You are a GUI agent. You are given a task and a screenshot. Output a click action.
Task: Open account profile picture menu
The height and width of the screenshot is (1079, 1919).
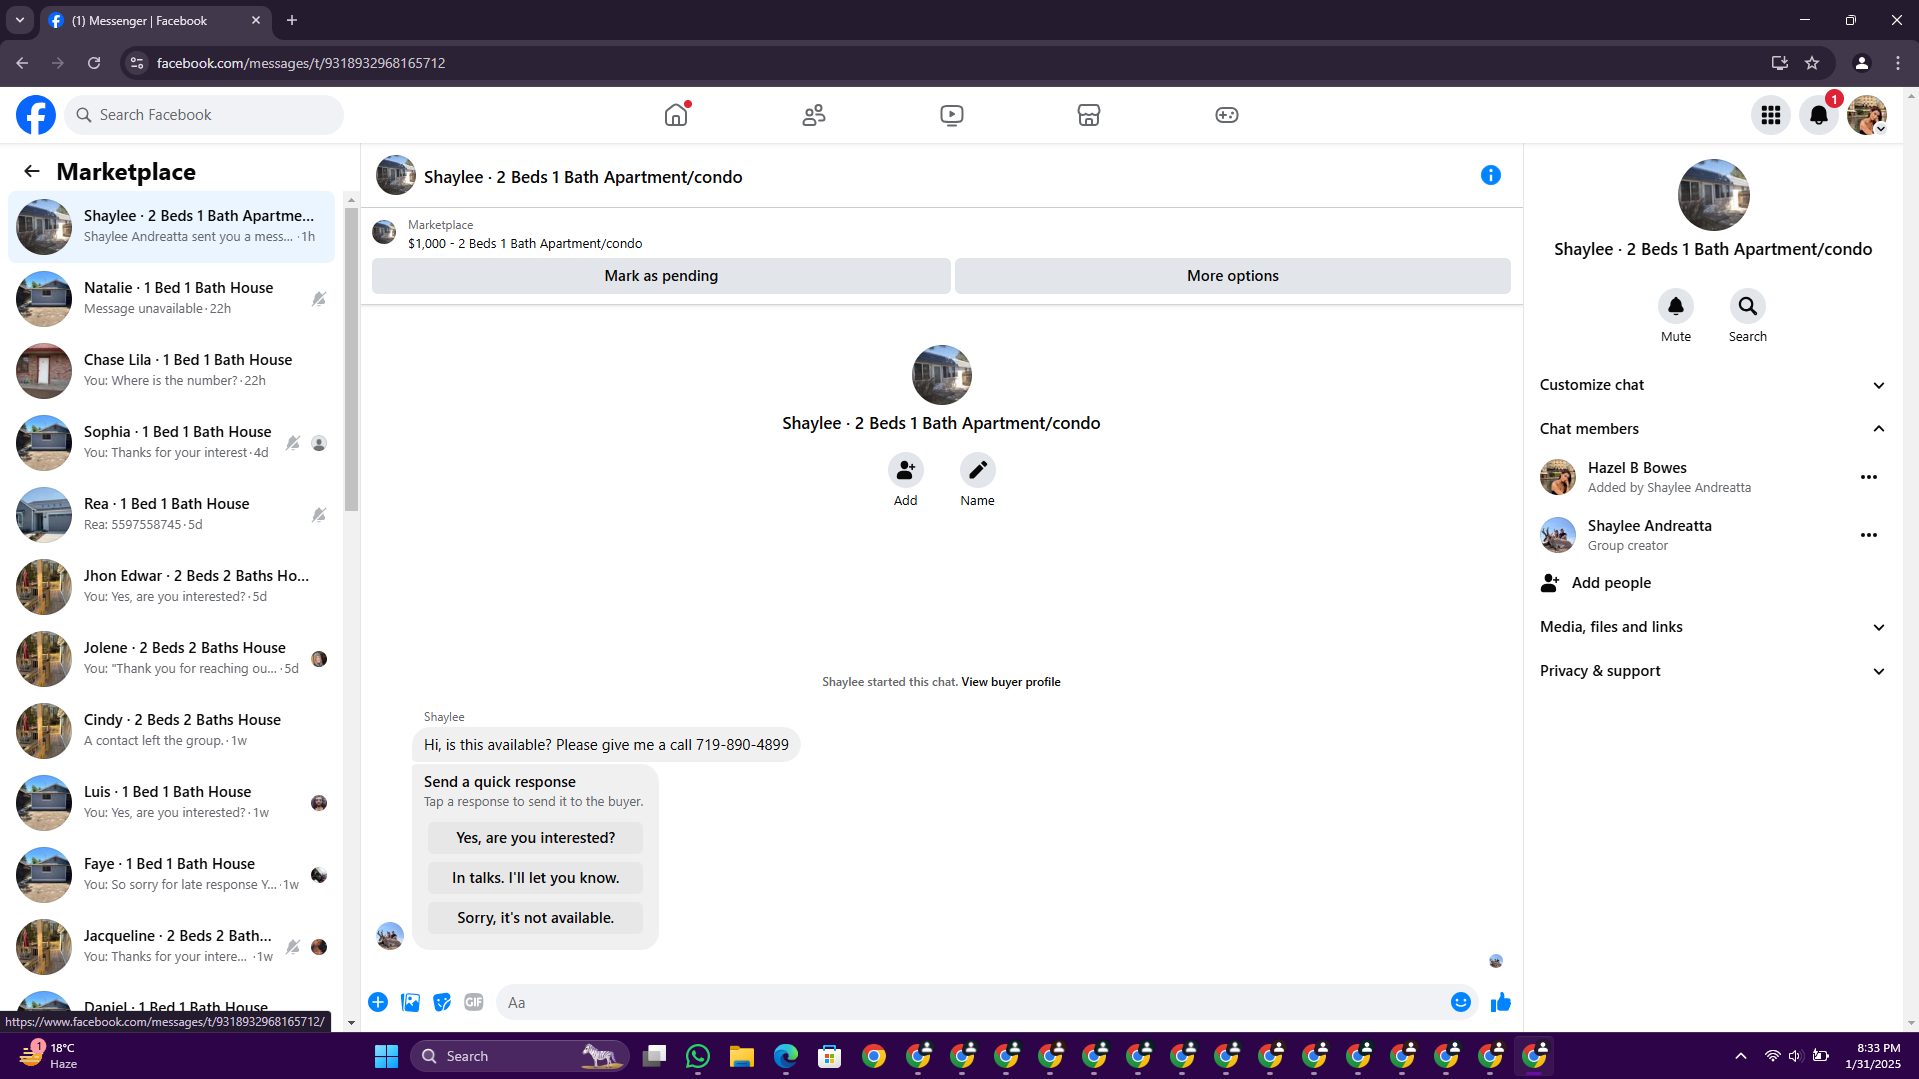coord(1867,115)
